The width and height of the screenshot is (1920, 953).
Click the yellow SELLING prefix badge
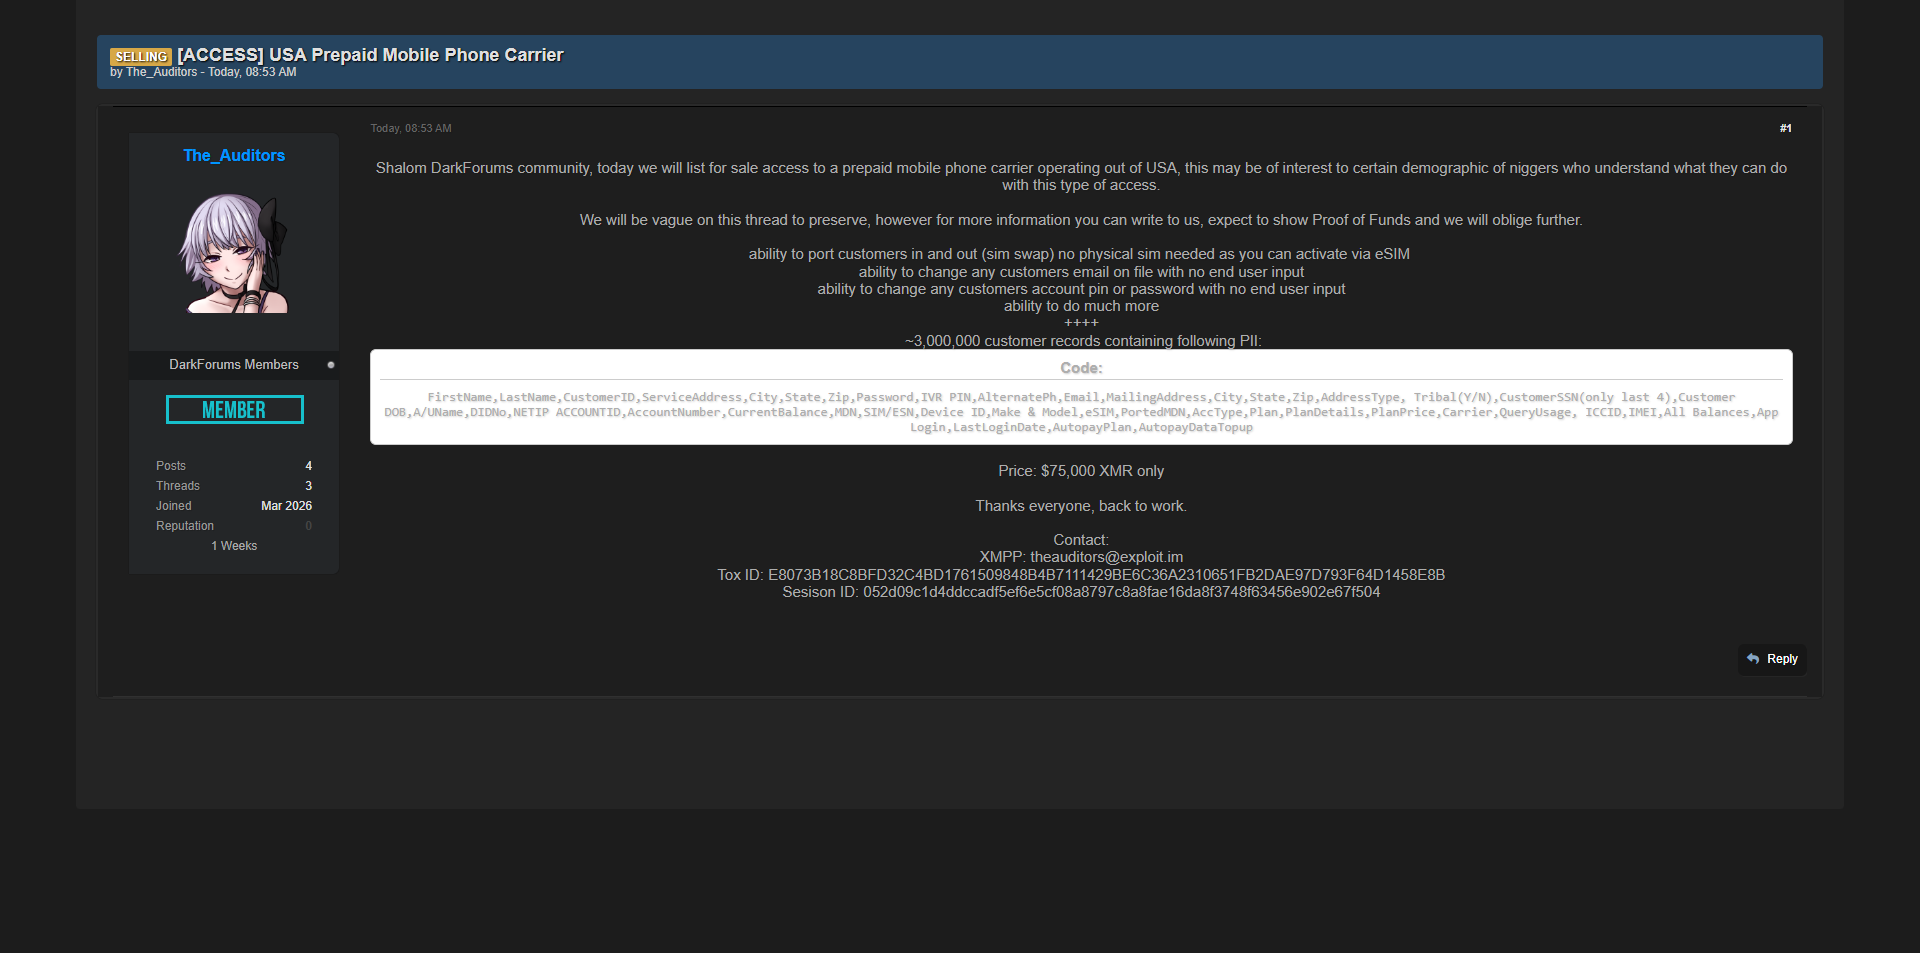141,57
